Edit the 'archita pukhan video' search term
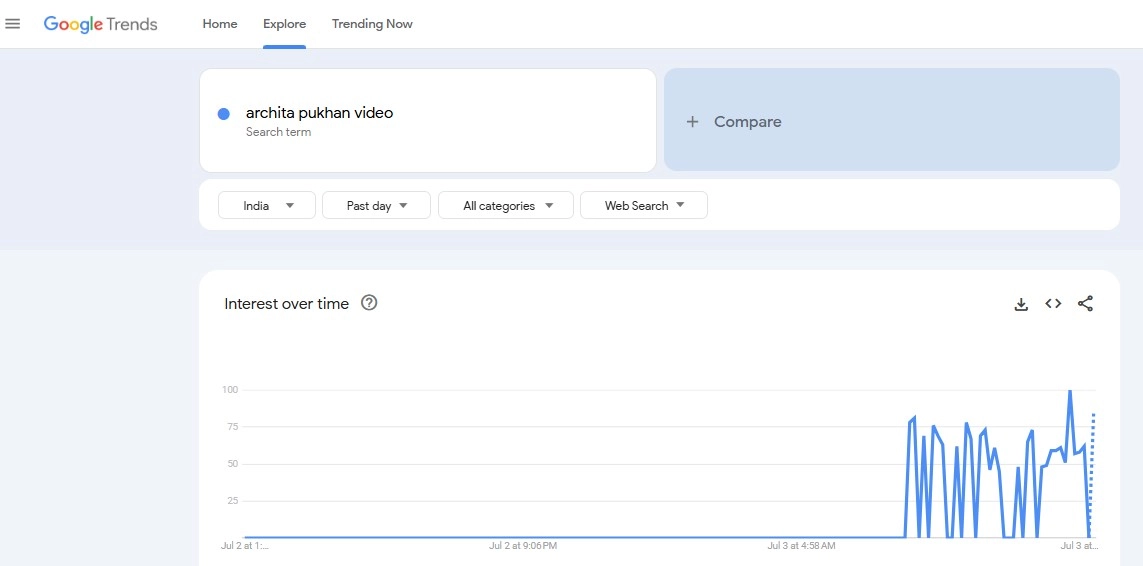 coord(320,113)
